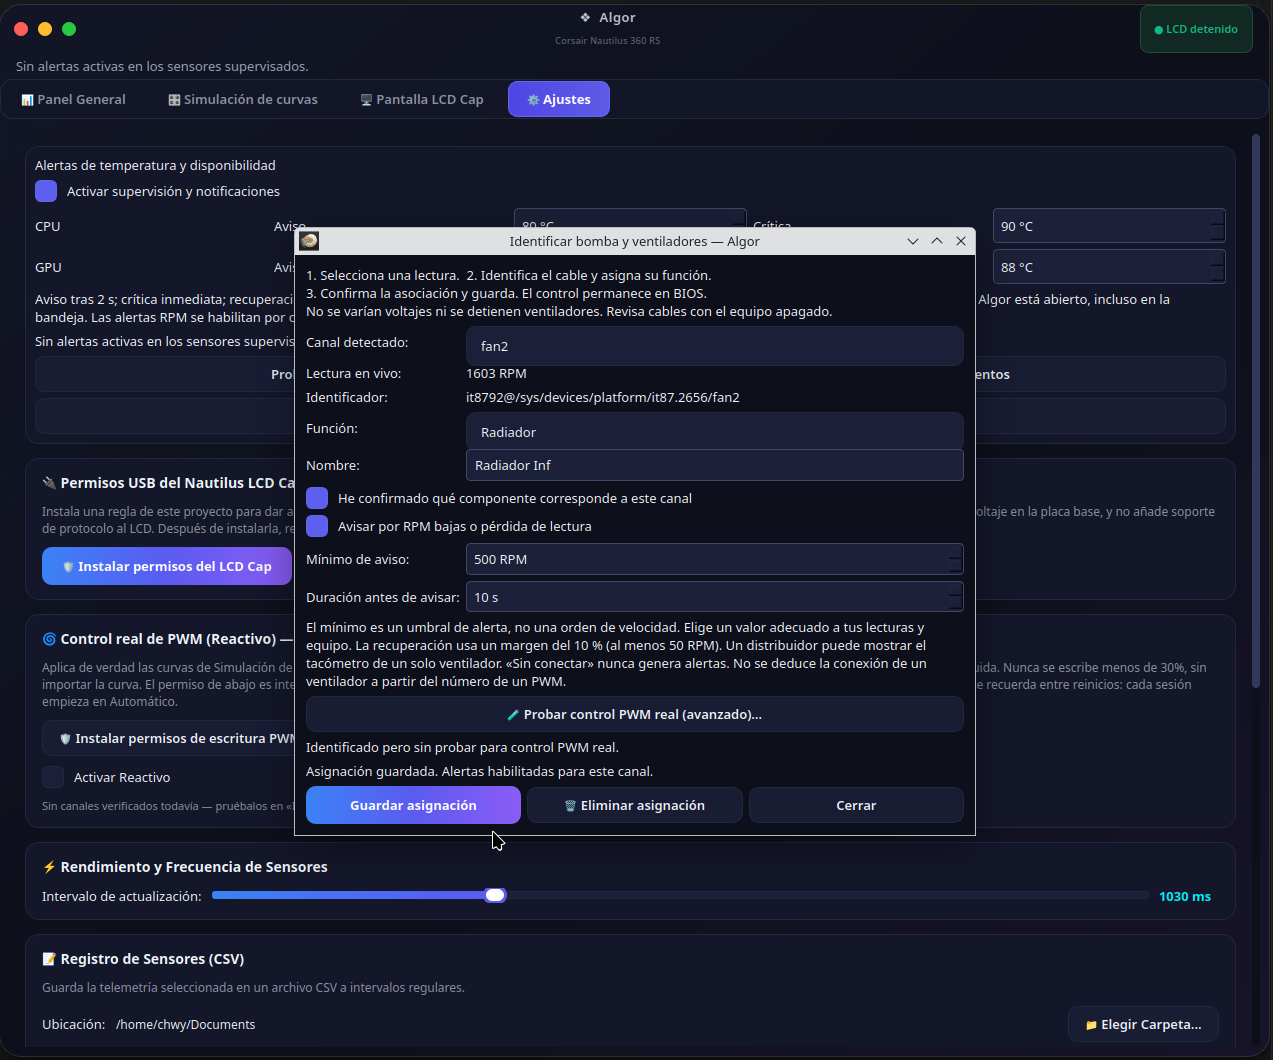This screenshot has width=1273, height=1060.
Task: Click the path '/home/chwy/Documents'
Action: (x=185, y=1024)
